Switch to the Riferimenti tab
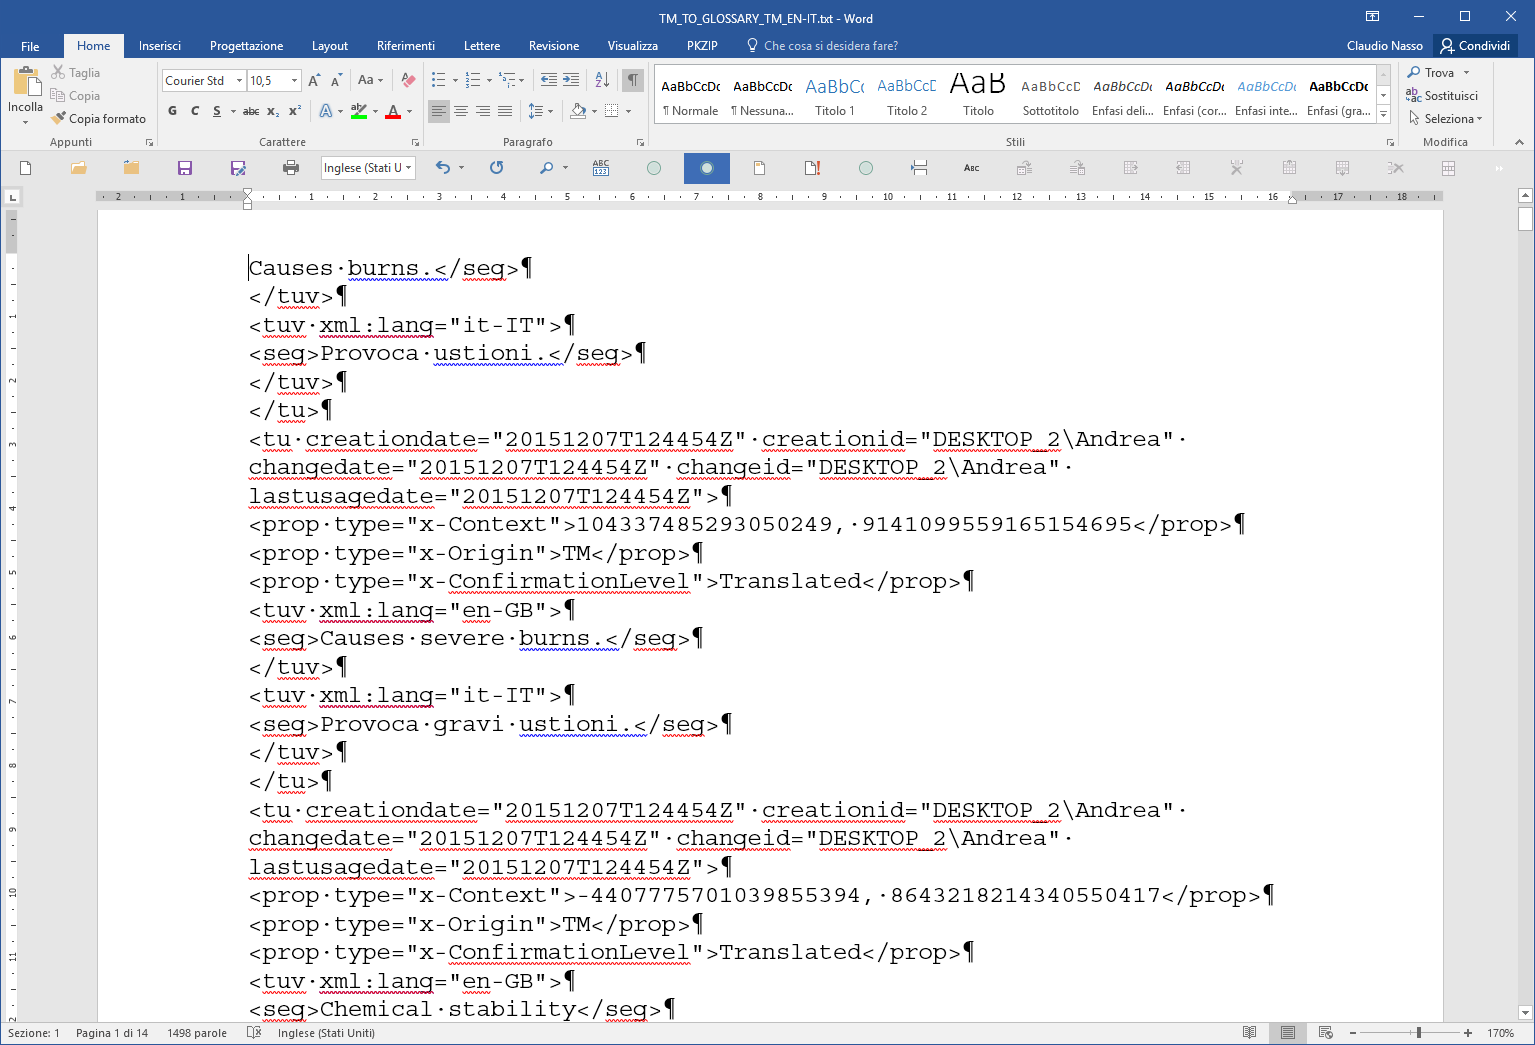 [x=406, y=46]
